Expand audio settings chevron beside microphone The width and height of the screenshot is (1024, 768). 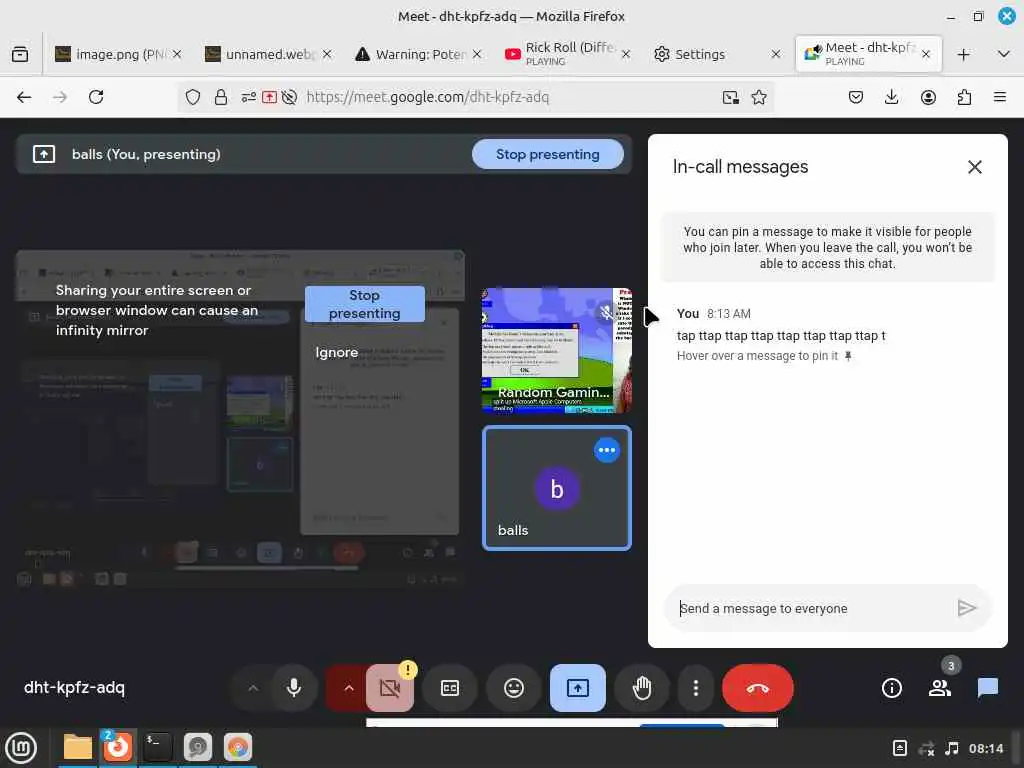[253, 688]
